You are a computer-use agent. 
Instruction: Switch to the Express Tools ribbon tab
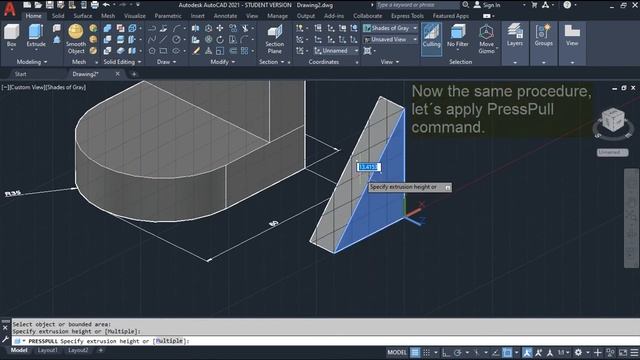pyautogui.click(x=407, y=16)
